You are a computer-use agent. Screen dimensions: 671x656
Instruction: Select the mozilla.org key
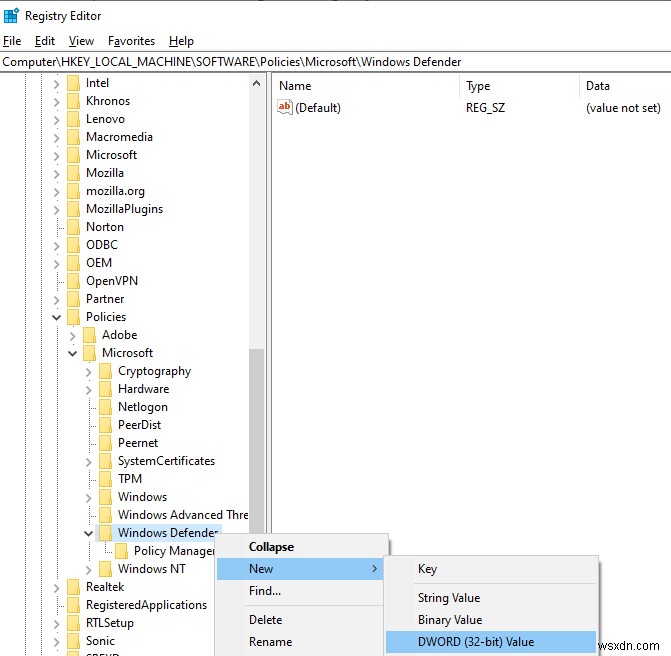click(x=116, y=191)
